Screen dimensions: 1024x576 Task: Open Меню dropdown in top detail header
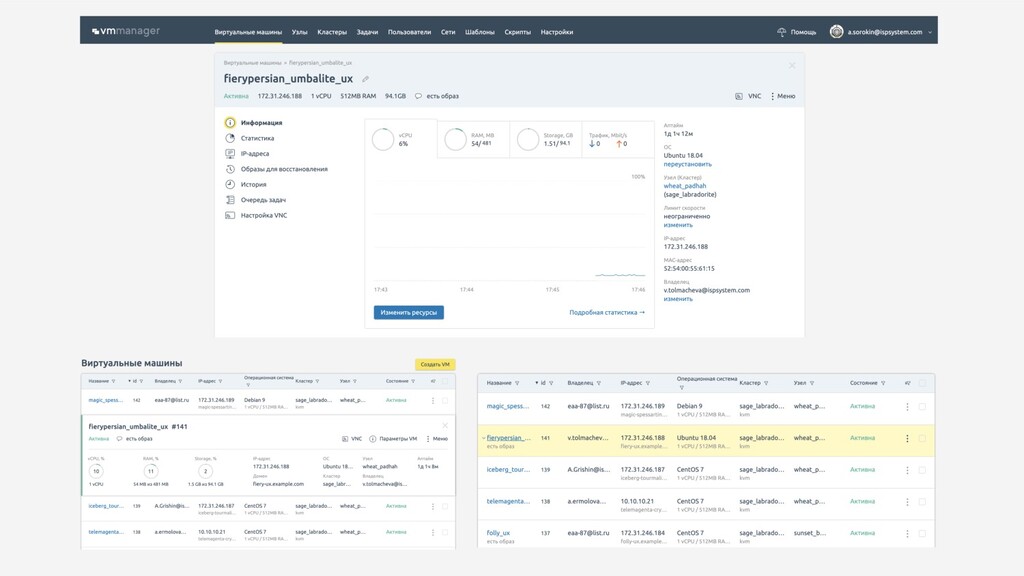pos(783,96)
